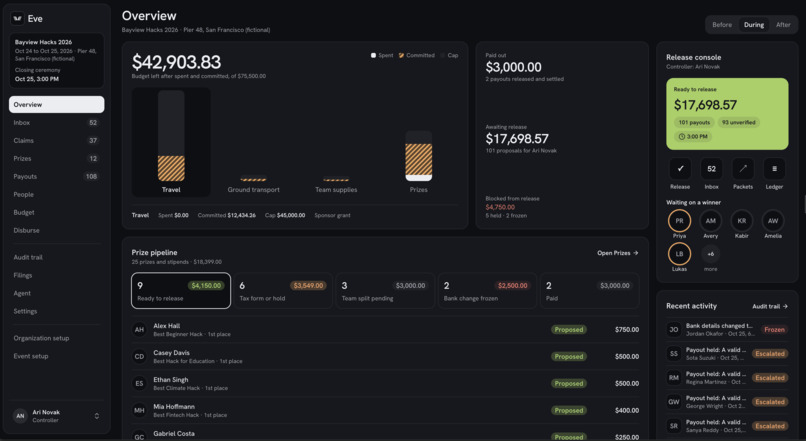Select the Tax form or hold tab
The height and width of the screenshot is (441, 806).
click(283, 291)
